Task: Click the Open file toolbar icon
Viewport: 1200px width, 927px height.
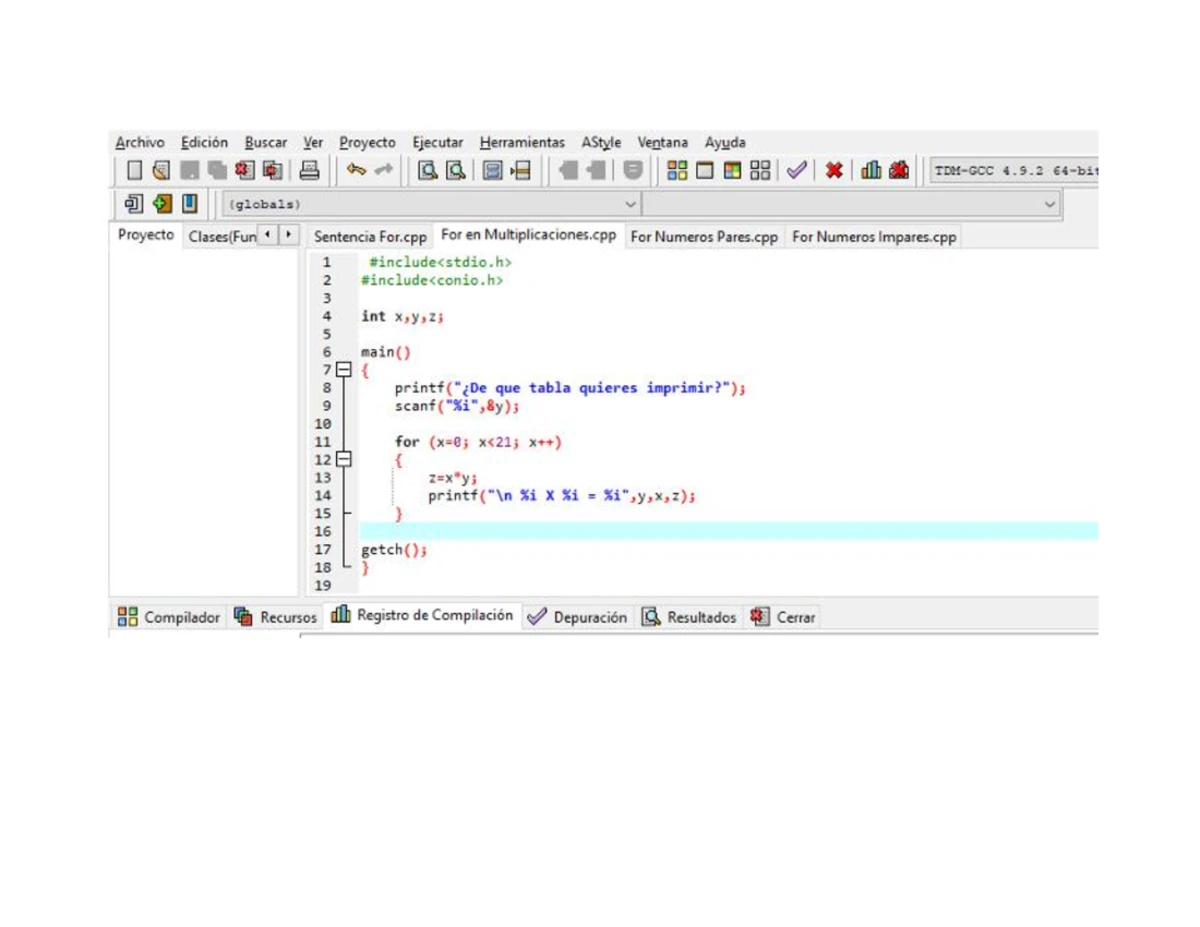Action: (x=161, y=171)
